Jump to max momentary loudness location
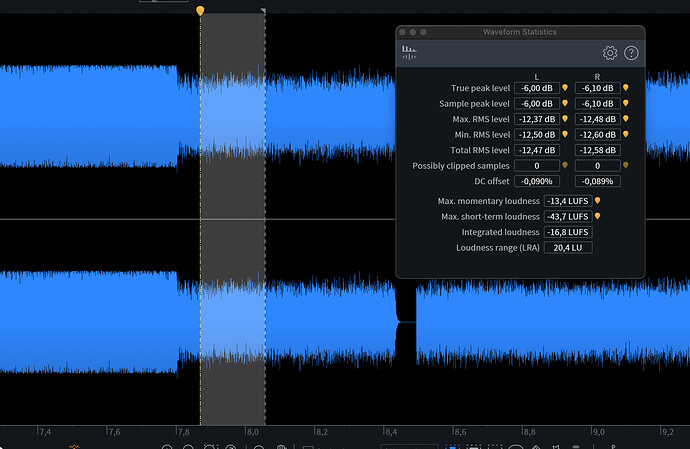Screen dimensions: 690x449 pyautogui.click(x=598, y=201)
